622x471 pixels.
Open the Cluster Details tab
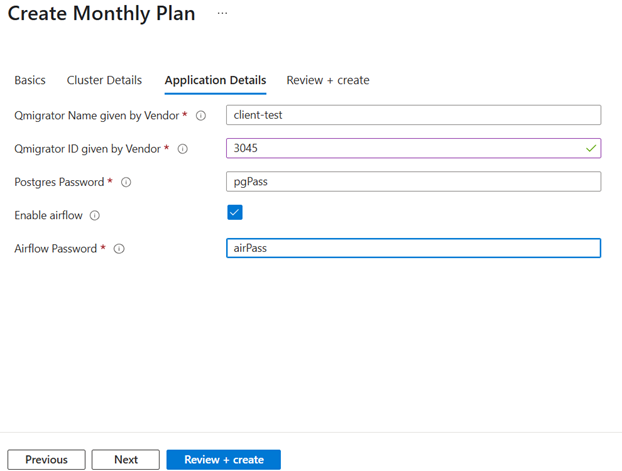104,80
